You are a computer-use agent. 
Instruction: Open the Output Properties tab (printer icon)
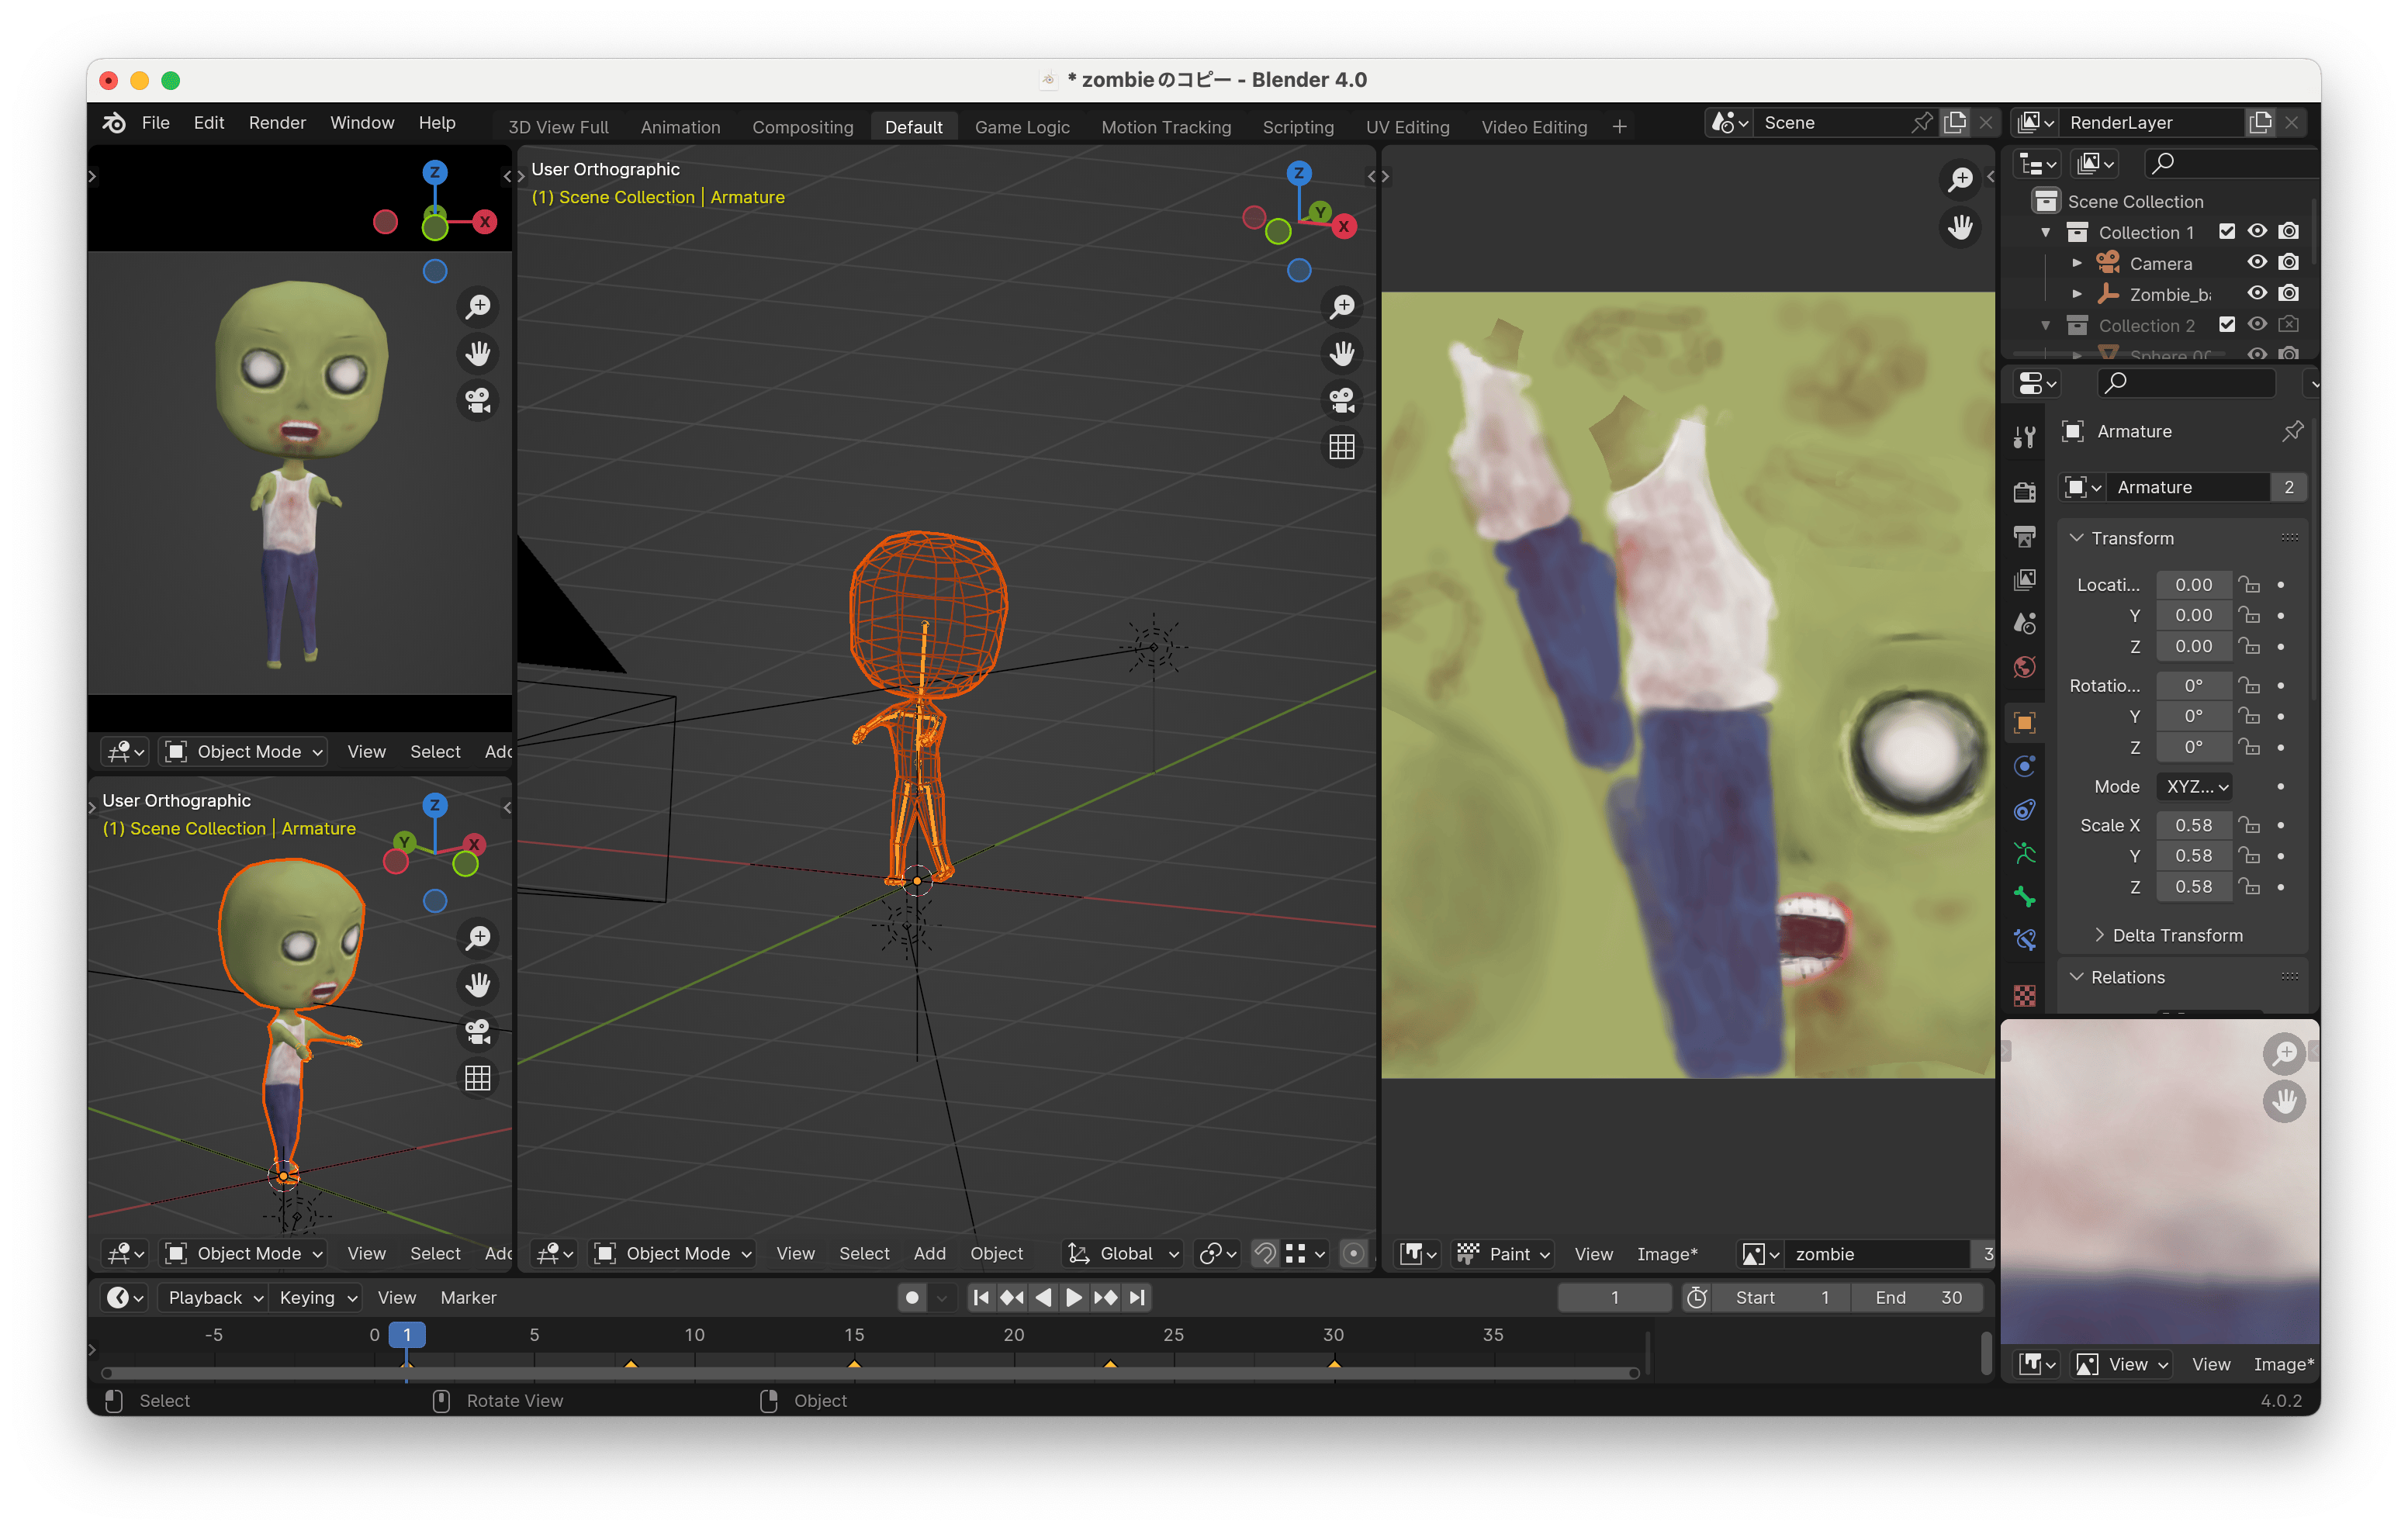(x=2025, y=537)
